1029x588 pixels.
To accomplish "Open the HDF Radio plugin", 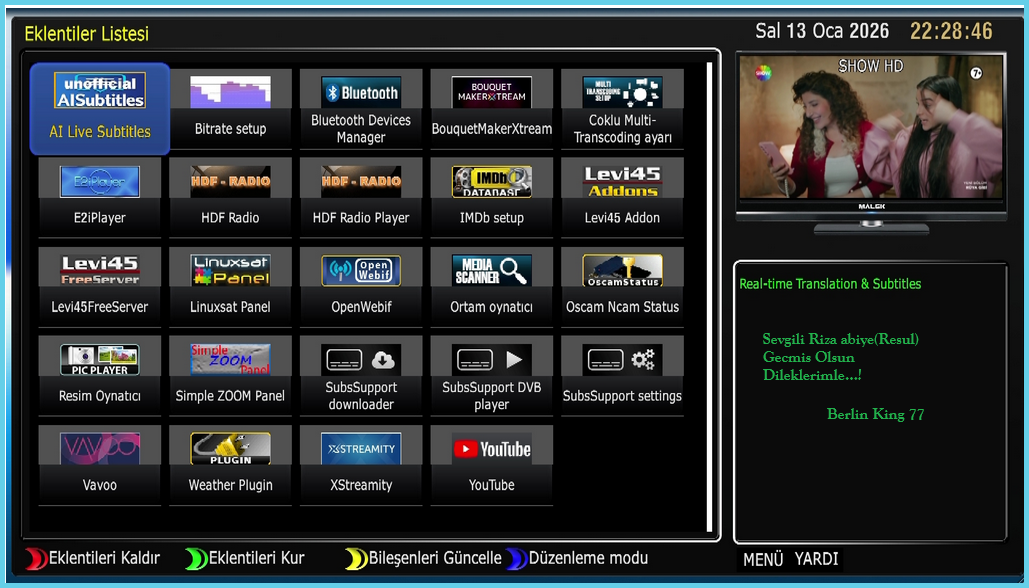I will (x=230, y=198).
